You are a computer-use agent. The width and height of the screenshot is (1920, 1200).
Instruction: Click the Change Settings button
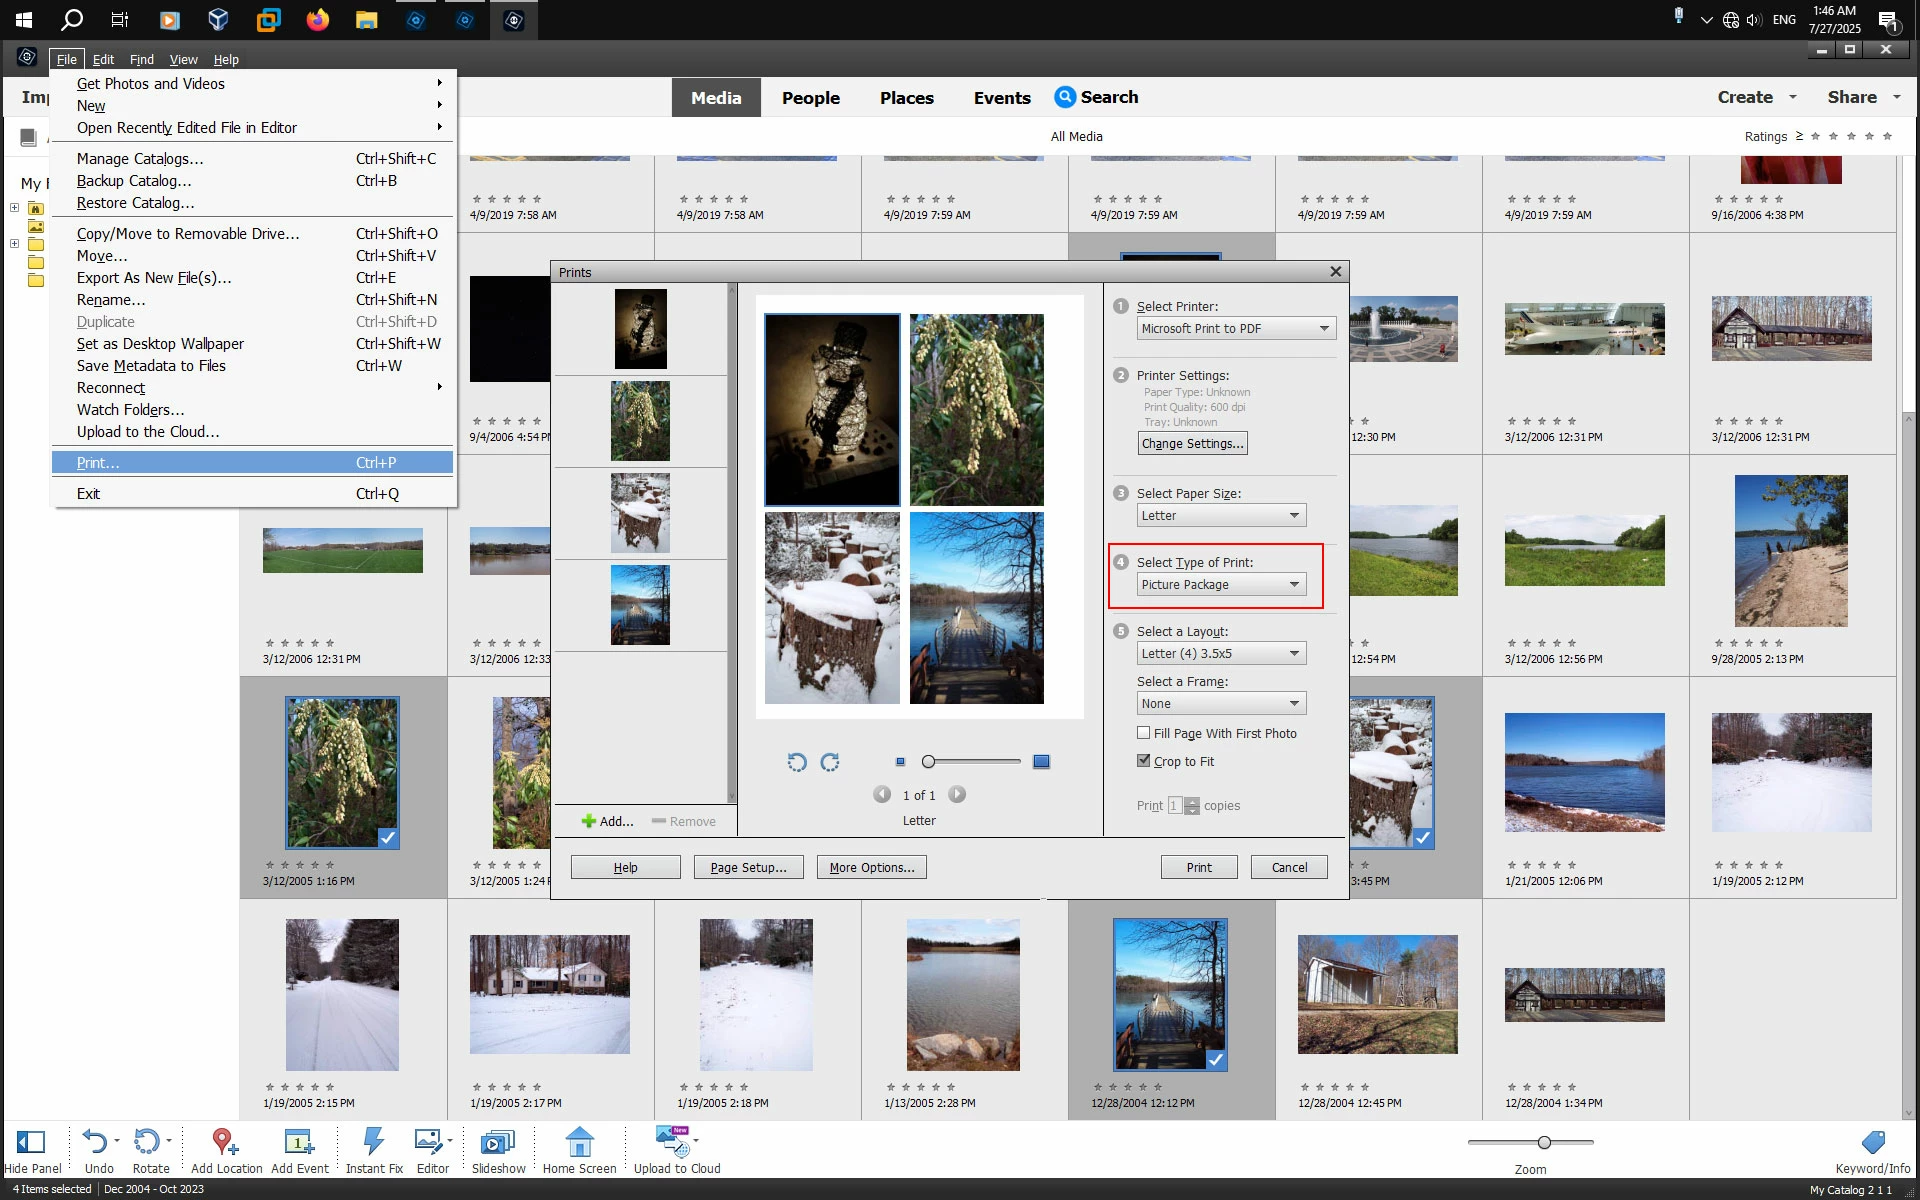(1192, 444)
